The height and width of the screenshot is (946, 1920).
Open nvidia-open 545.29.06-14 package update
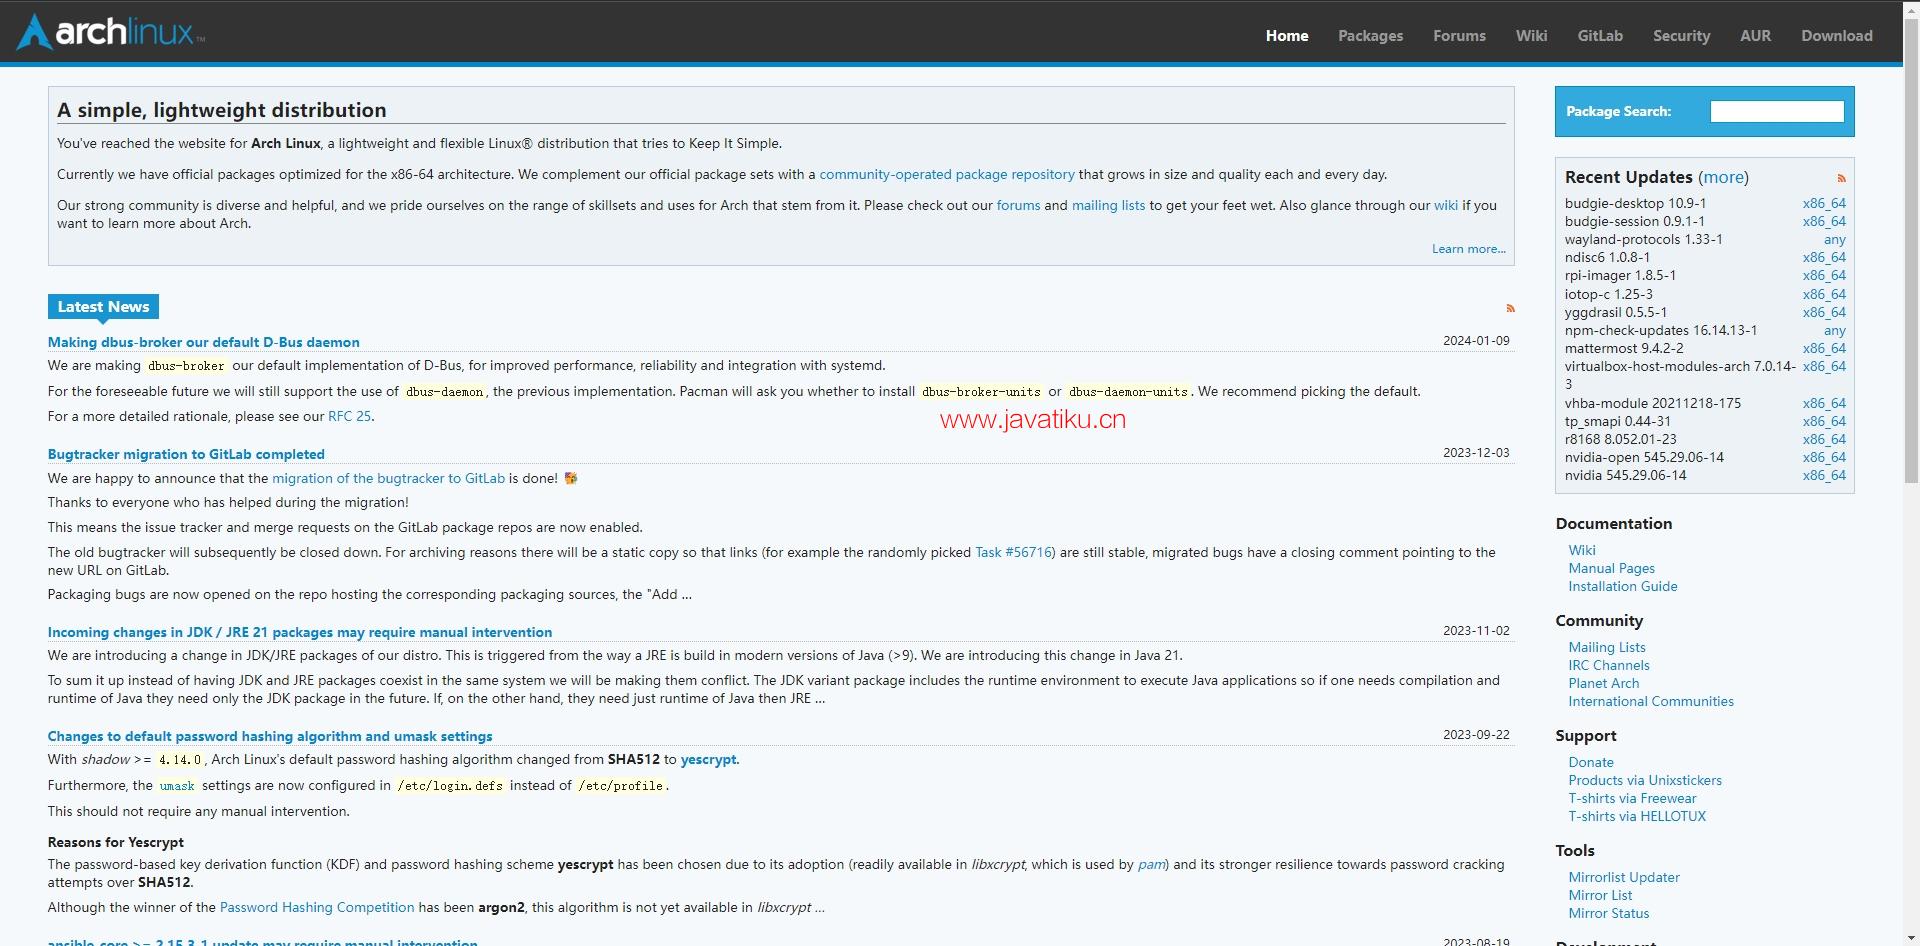point(1644,457)
